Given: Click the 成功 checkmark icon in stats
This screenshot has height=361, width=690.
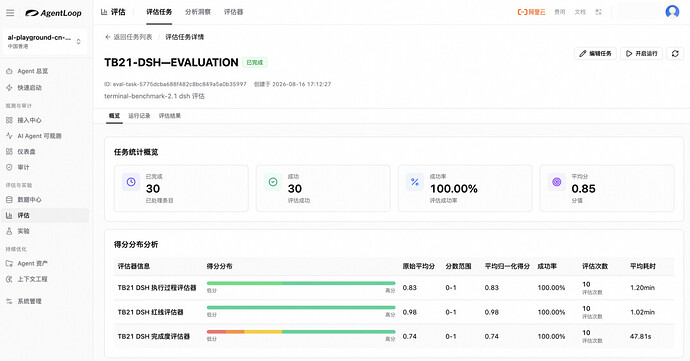Looking at the screenshot, I should (x=273, y=182).
